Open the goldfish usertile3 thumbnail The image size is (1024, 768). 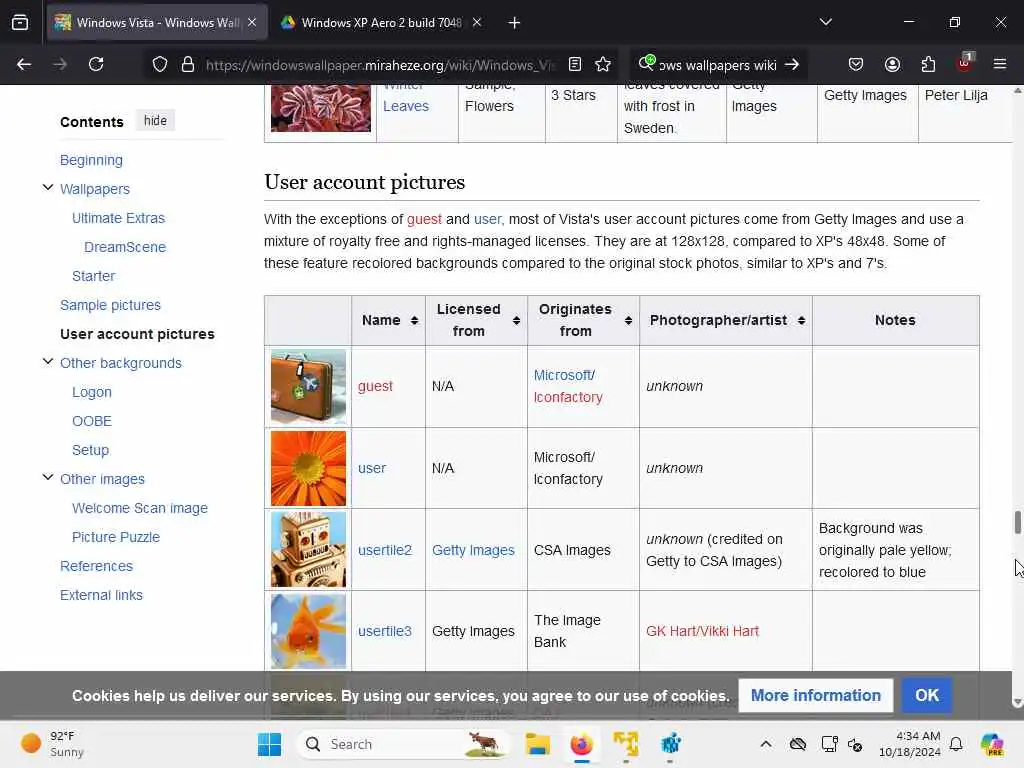(308, 631)
